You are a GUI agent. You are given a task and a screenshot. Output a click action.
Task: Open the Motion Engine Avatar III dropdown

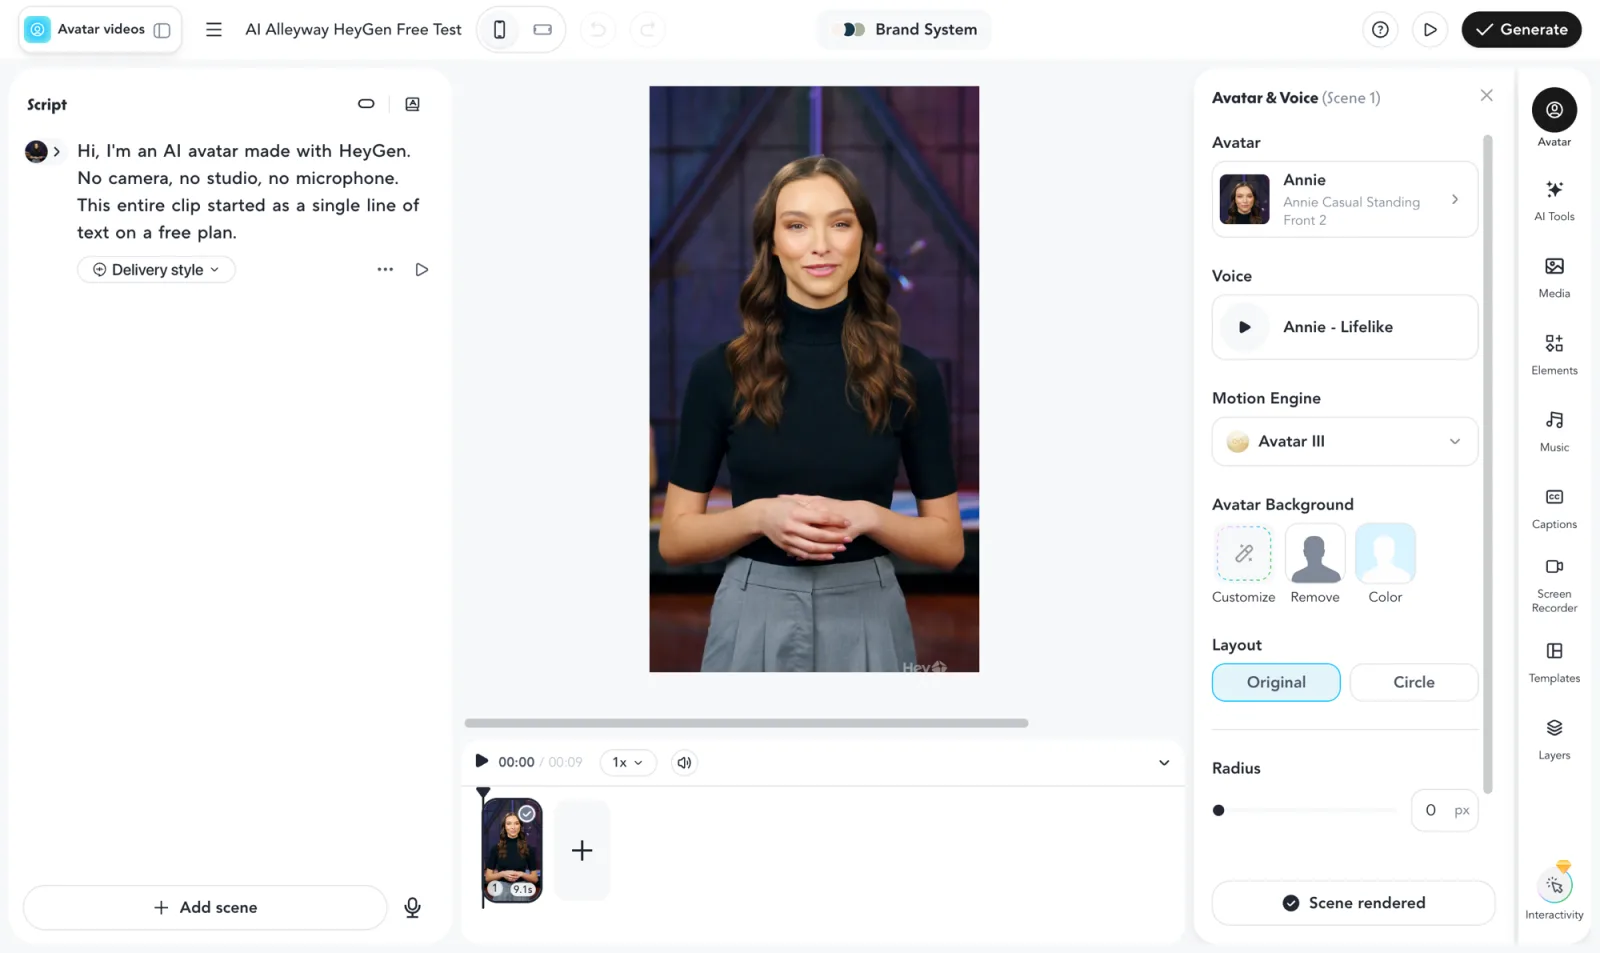[1344, 441]
